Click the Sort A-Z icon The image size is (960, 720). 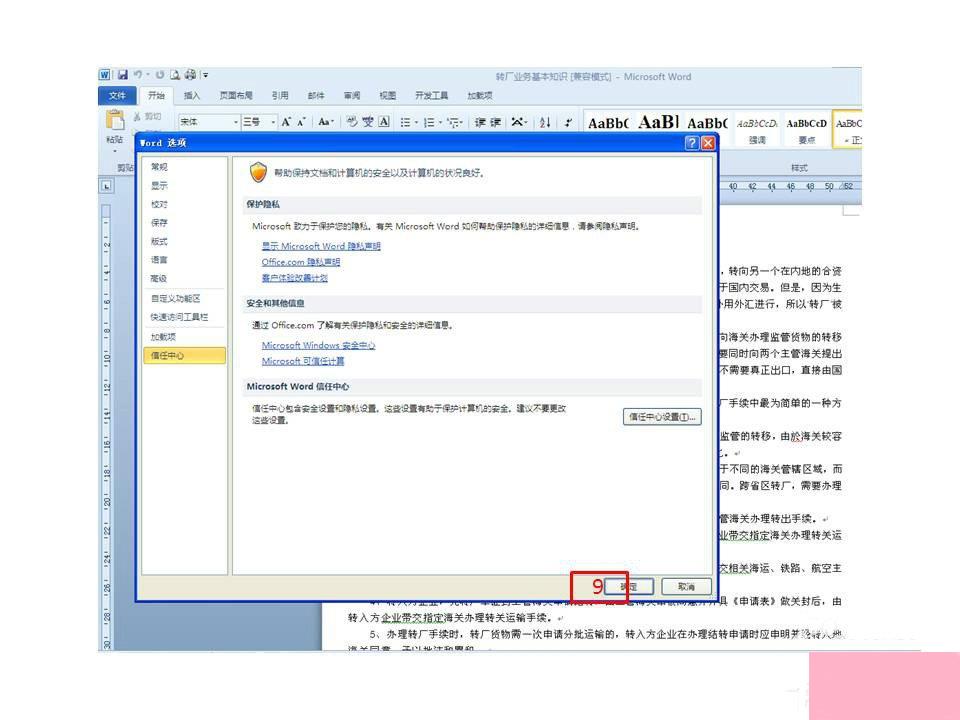[x=545, y=122]
